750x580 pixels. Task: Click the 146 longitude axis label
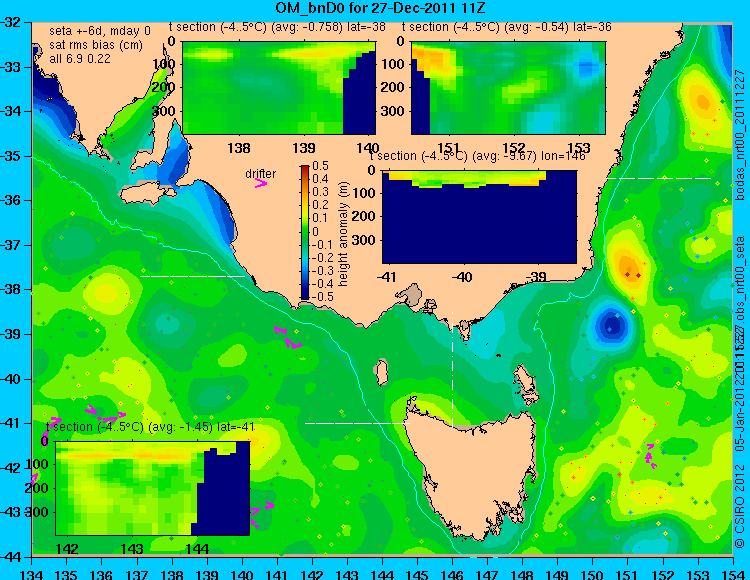452,574
